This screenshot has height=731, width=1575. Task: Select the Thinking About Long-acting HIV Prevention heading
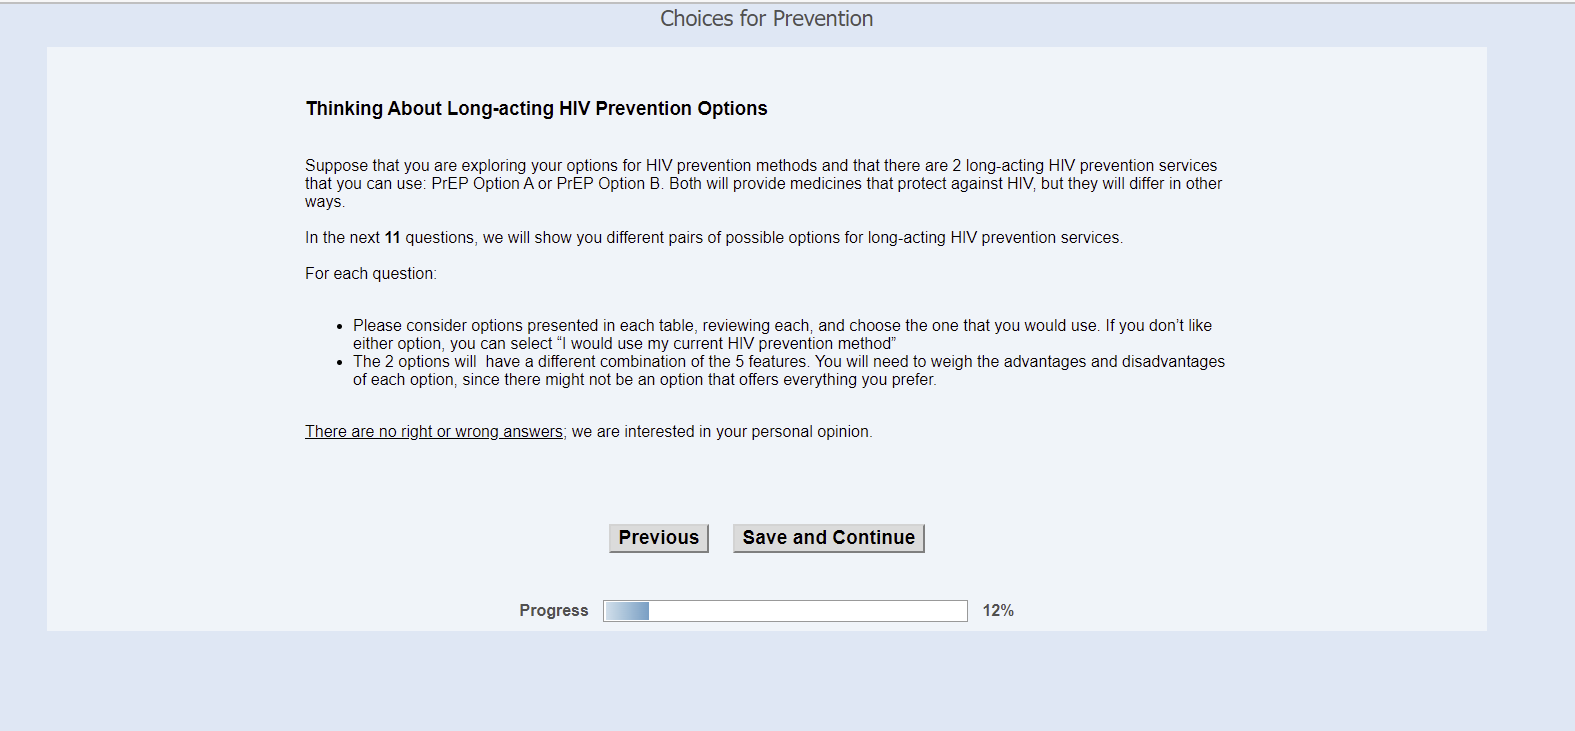[x=536, y=109]
